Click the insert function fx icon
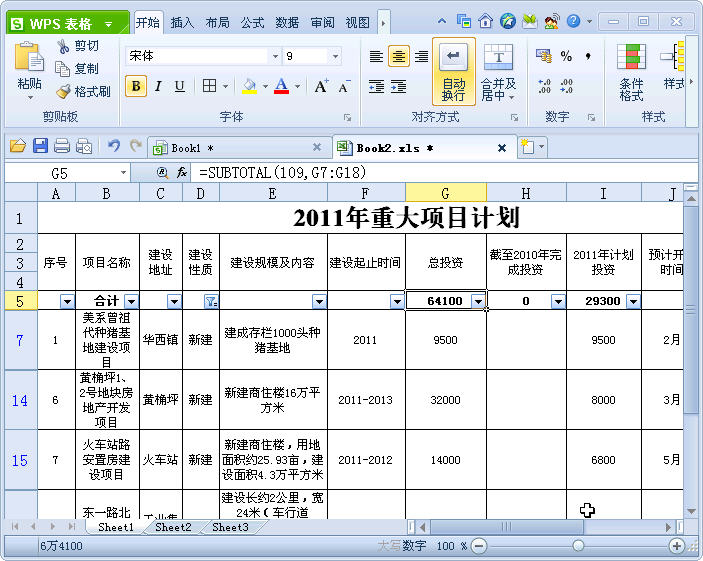Screen dimensions: 703x561 tap(182, 173)
